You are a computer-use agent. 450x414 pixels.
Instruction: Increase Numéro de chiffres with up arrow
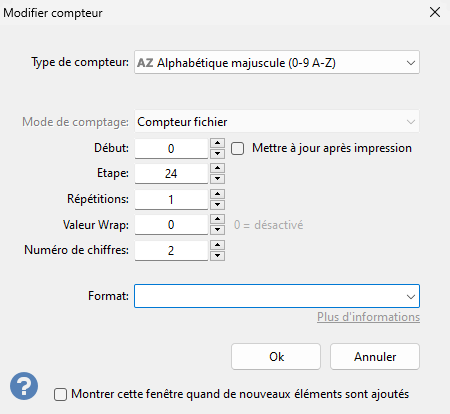point(218,245)
